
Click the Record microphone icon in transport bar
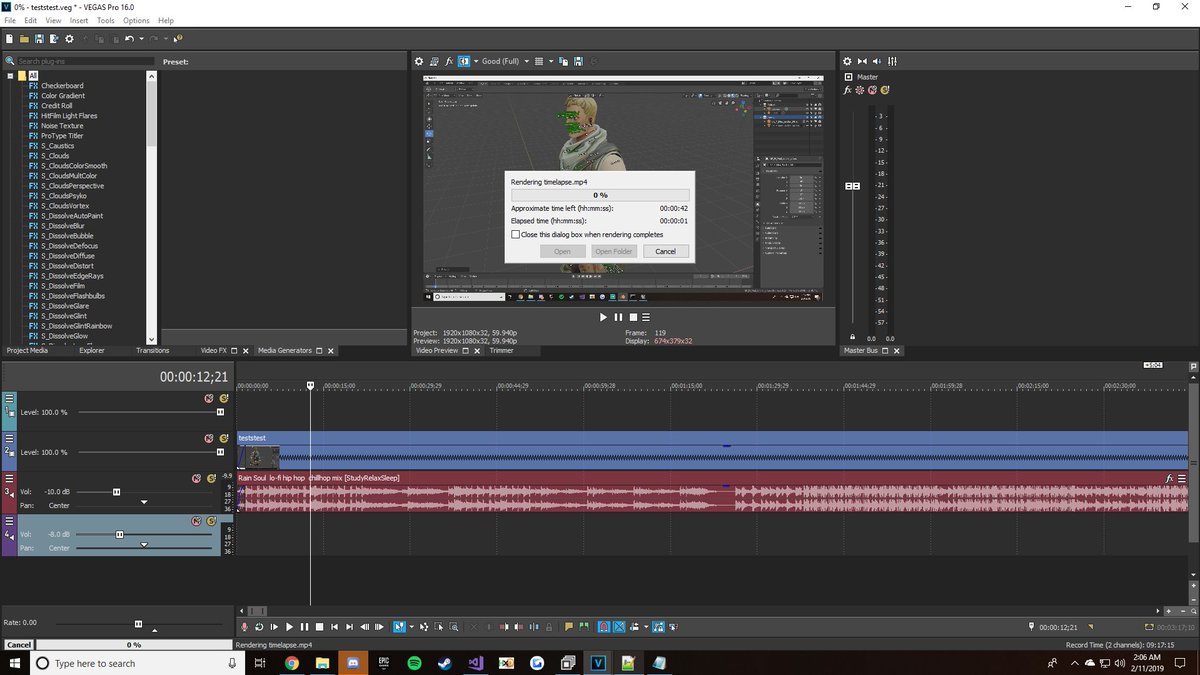pos(244,627)
